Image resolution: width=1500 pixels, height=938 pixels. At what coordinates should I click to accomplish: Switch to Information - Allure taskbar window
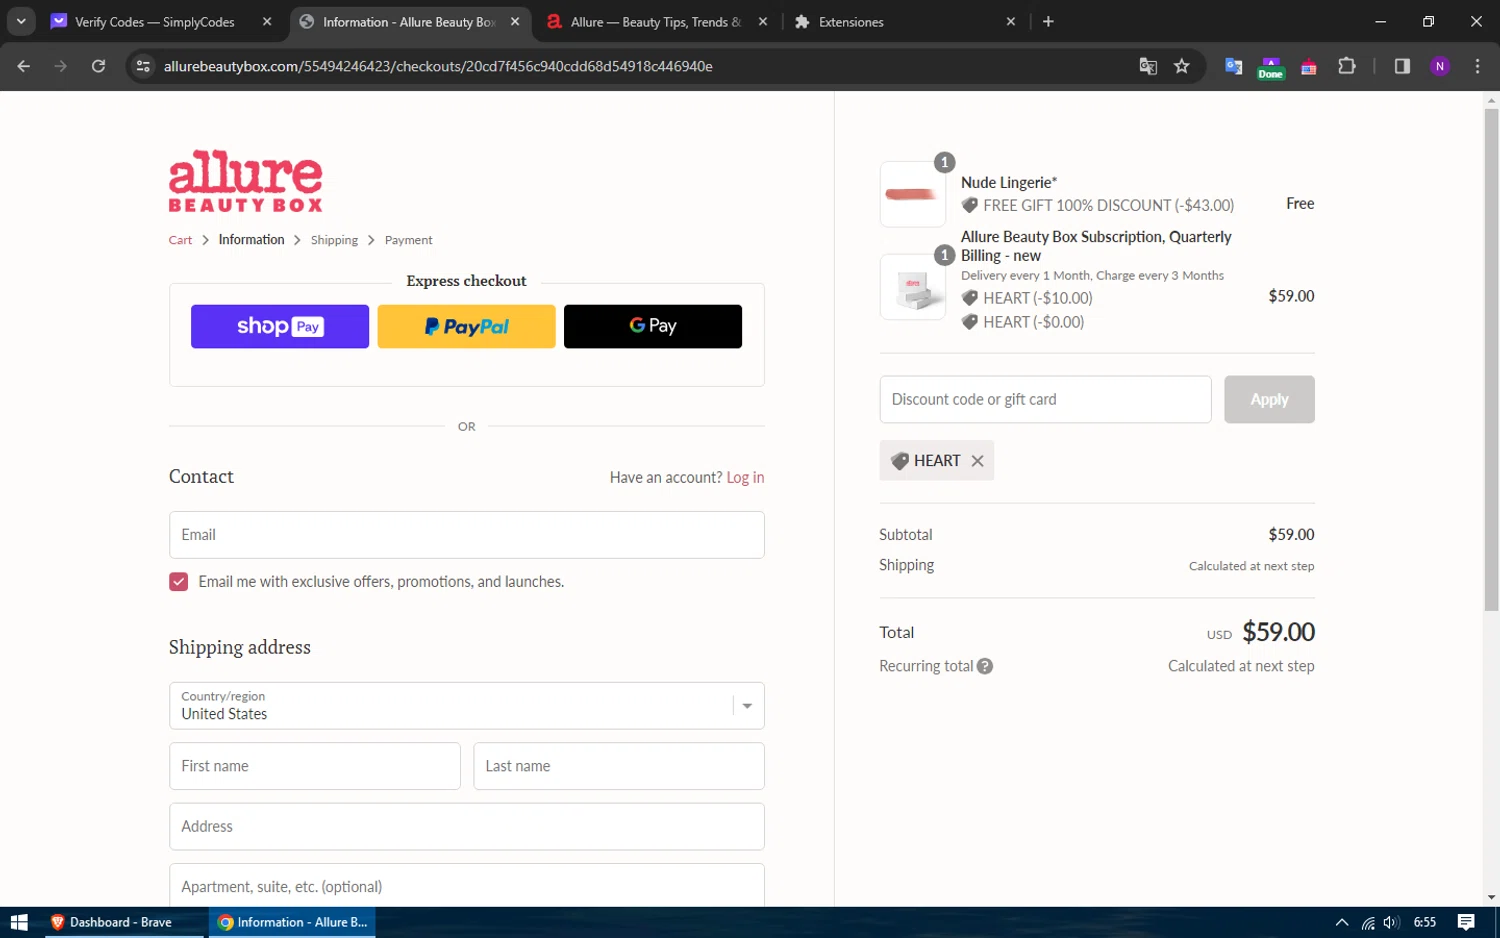[292, 922]
